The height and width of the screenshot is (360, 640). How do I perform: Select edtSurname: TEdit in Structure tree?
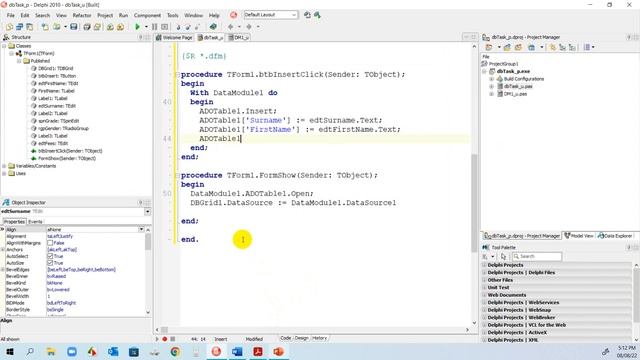tap(57, 106)
